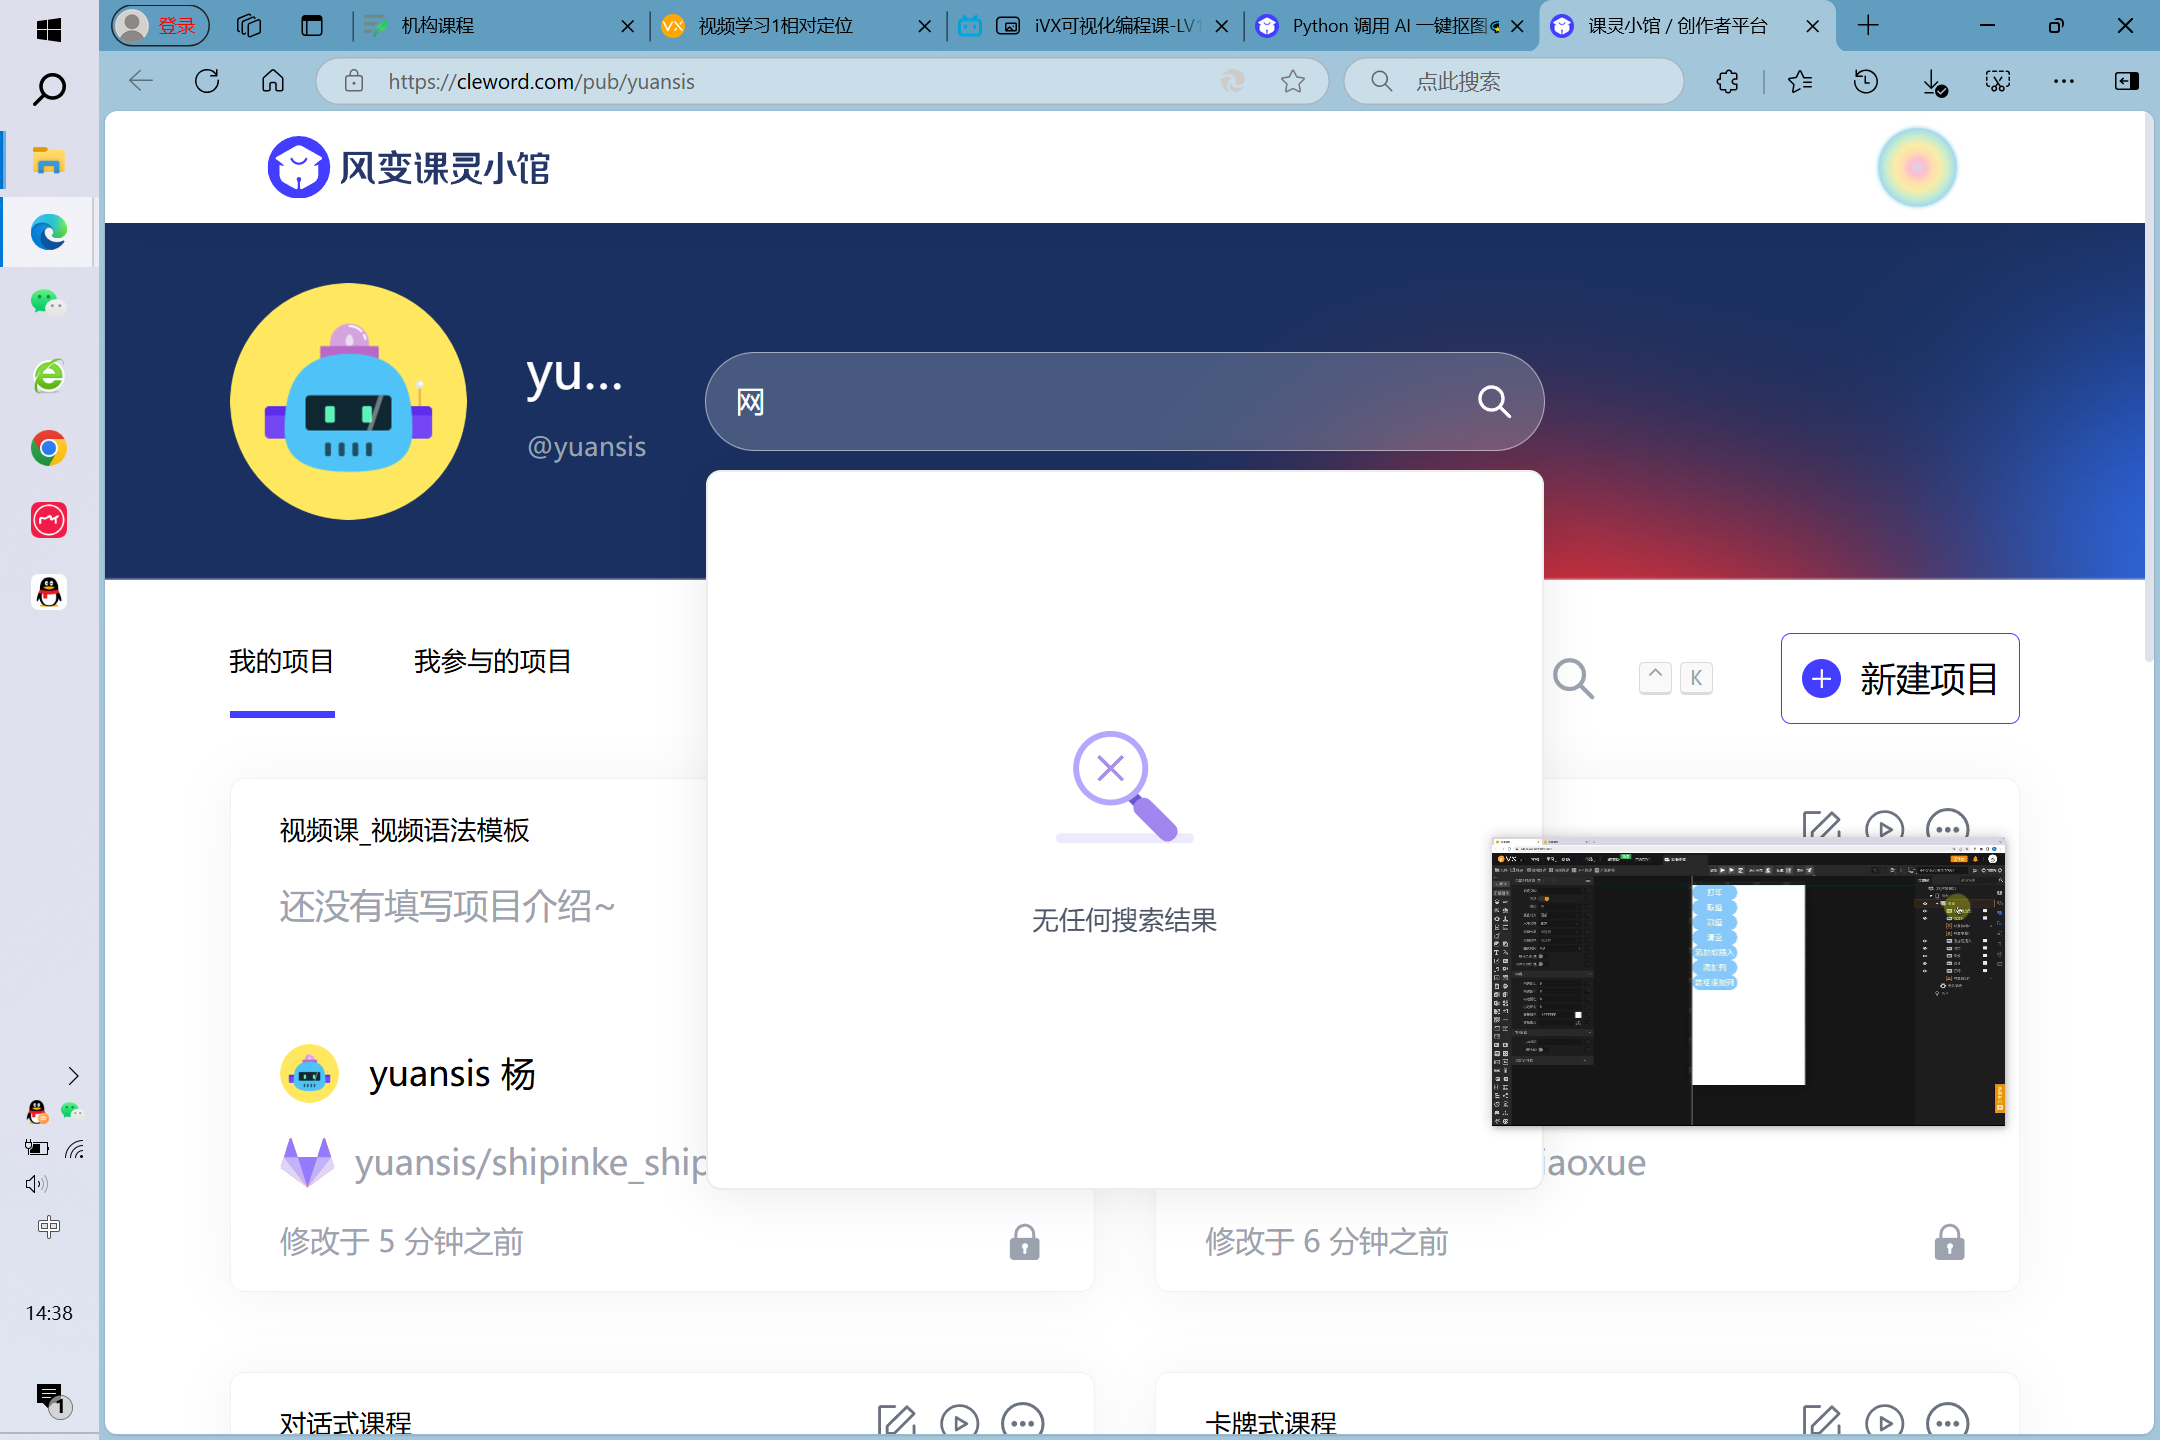This screenshot has height=1440, width=2160.
Task: Click the 14:38 clock
Action: [49, 1313]
